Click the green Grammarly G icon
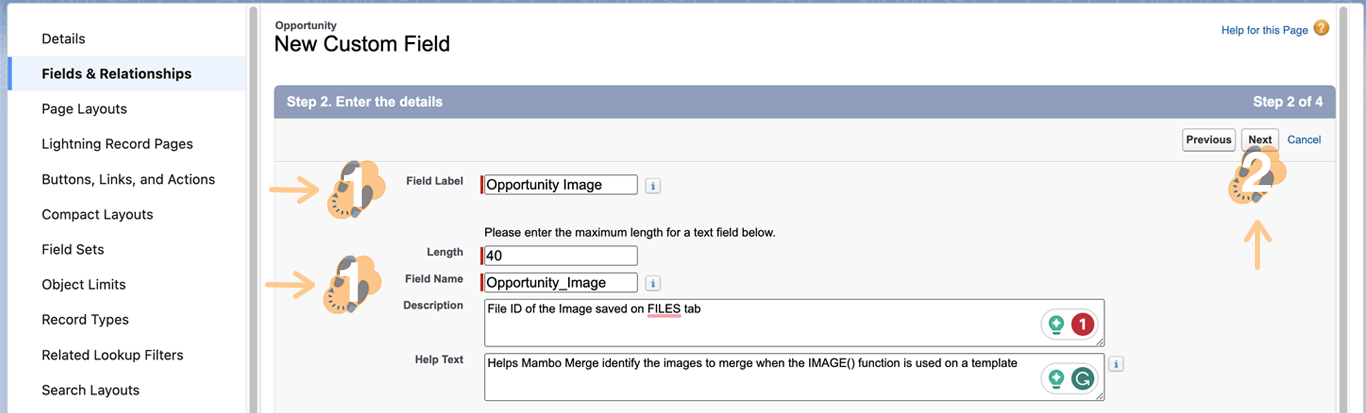Viewport: 1366px width, 413px height. [1082, 379]
